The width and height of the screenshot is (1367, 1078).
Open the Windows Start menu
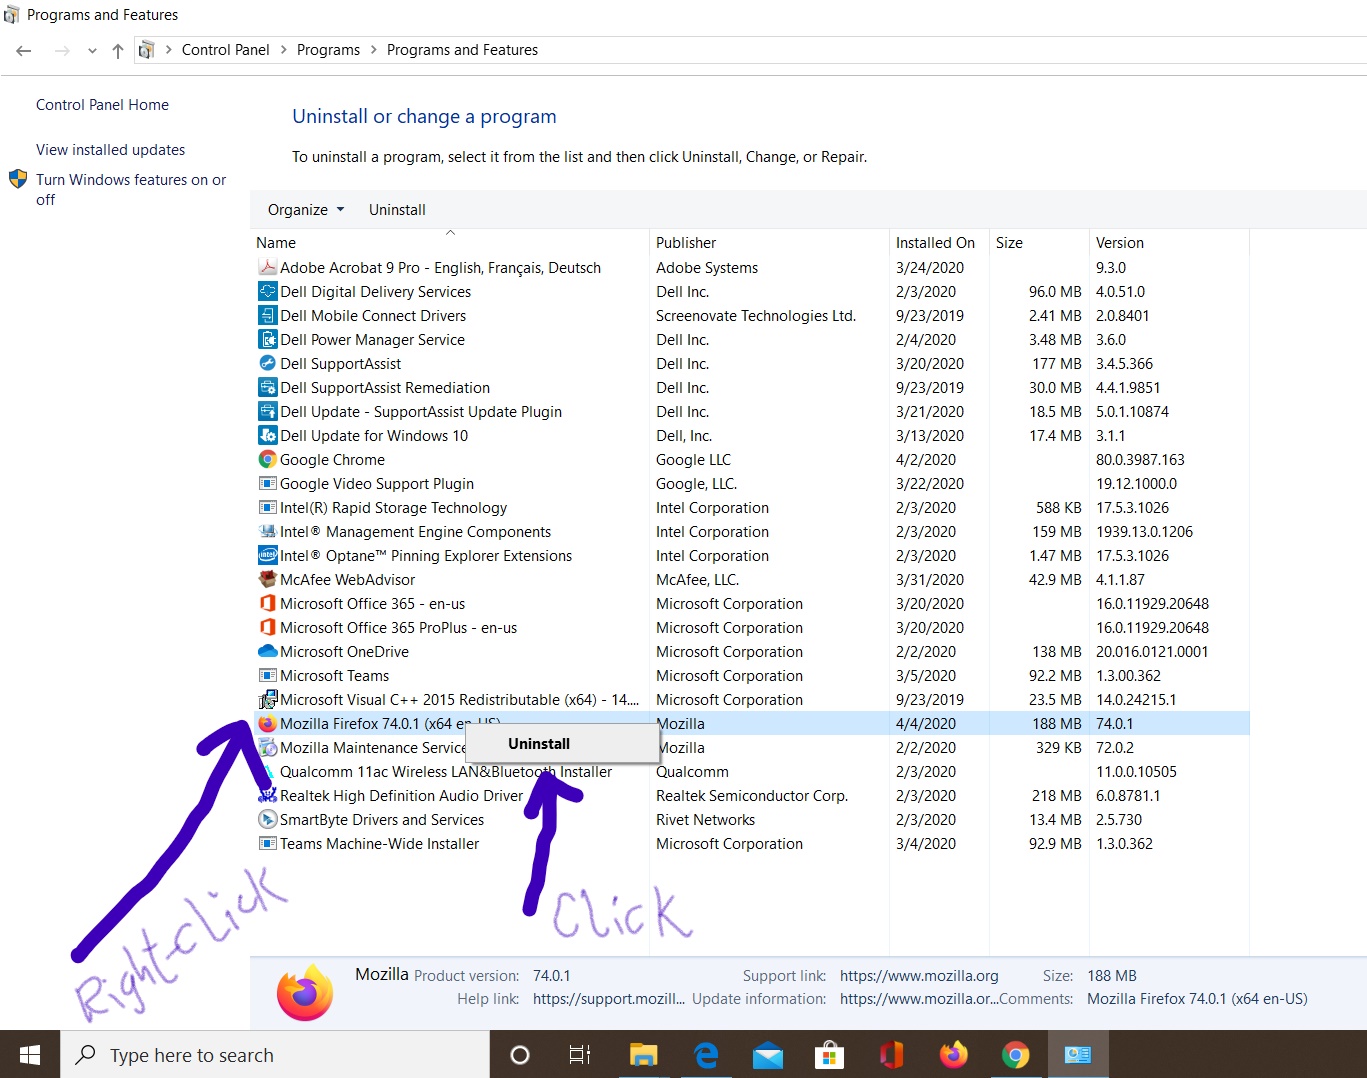(30, 1055)
